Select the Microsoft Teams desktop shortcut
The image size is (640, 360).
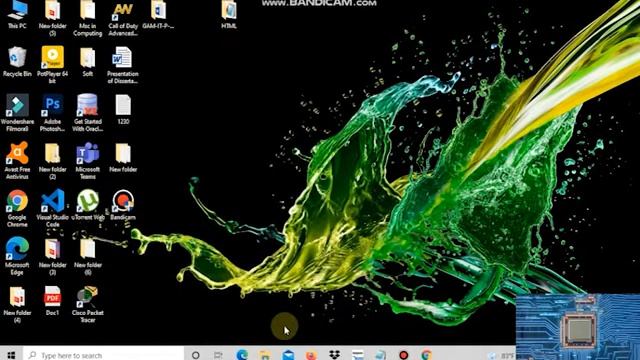tap(87, 160)
